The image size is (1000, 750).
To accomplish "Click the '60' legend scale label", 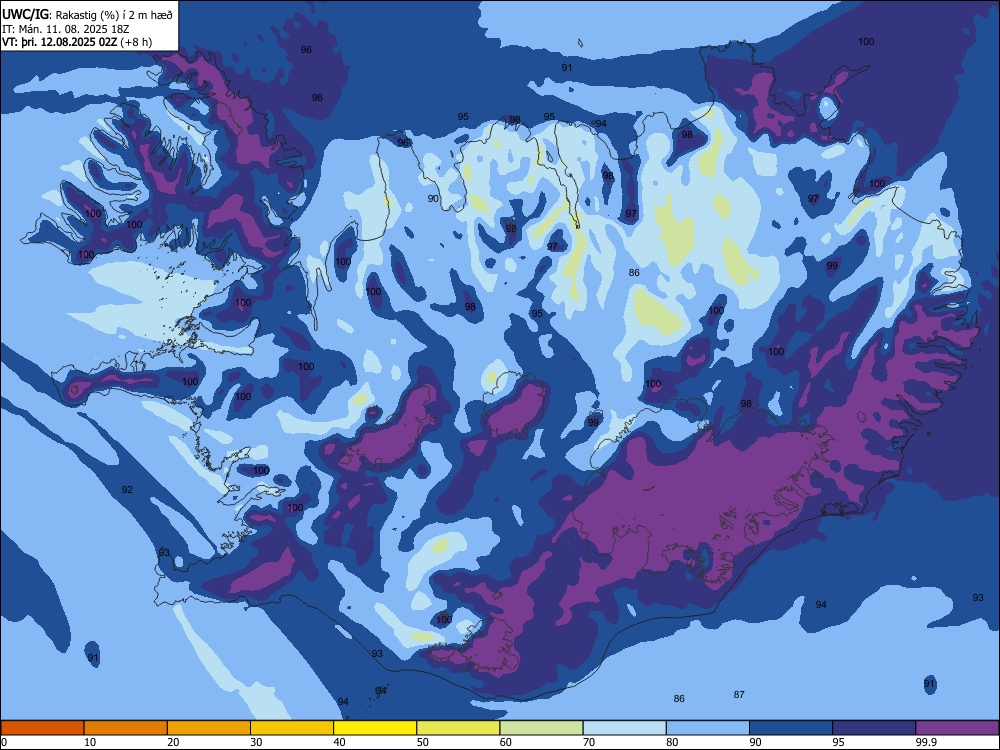I will 506,742.
